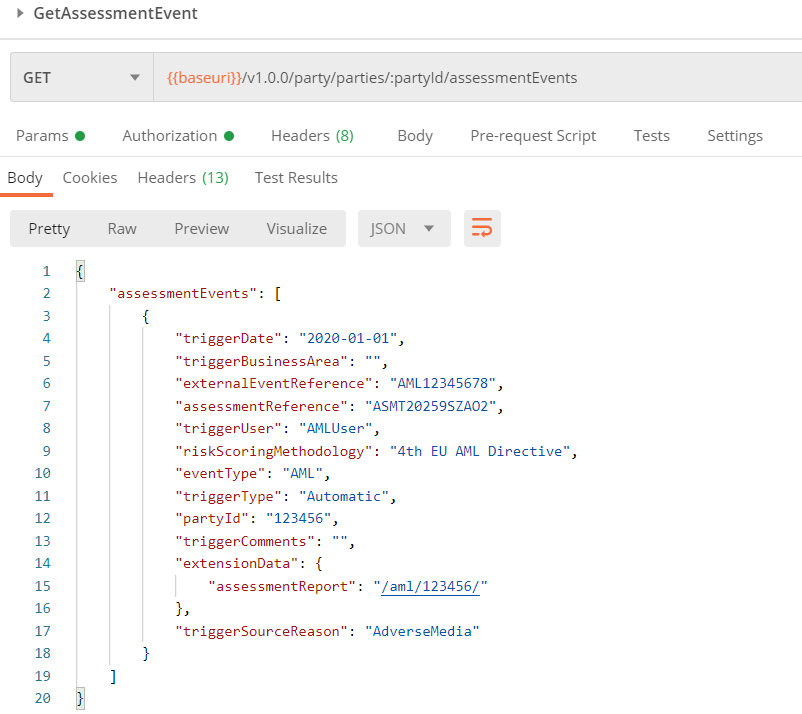View response Headers (13) tab
This screenshot has width=802, height=714.
[183, 177]
